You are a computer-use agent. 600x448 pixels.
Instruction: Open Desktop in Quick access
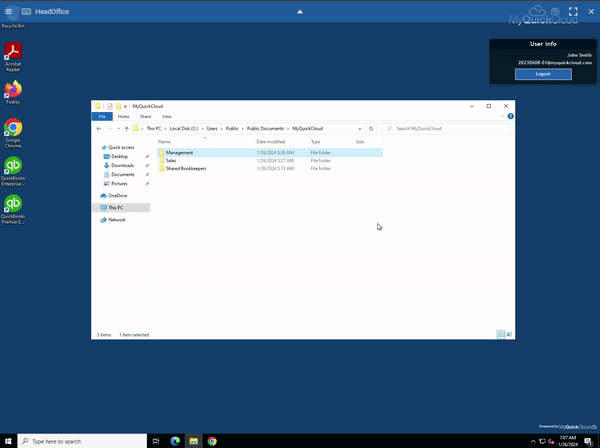pyautogui.click(x=119, y=156)
